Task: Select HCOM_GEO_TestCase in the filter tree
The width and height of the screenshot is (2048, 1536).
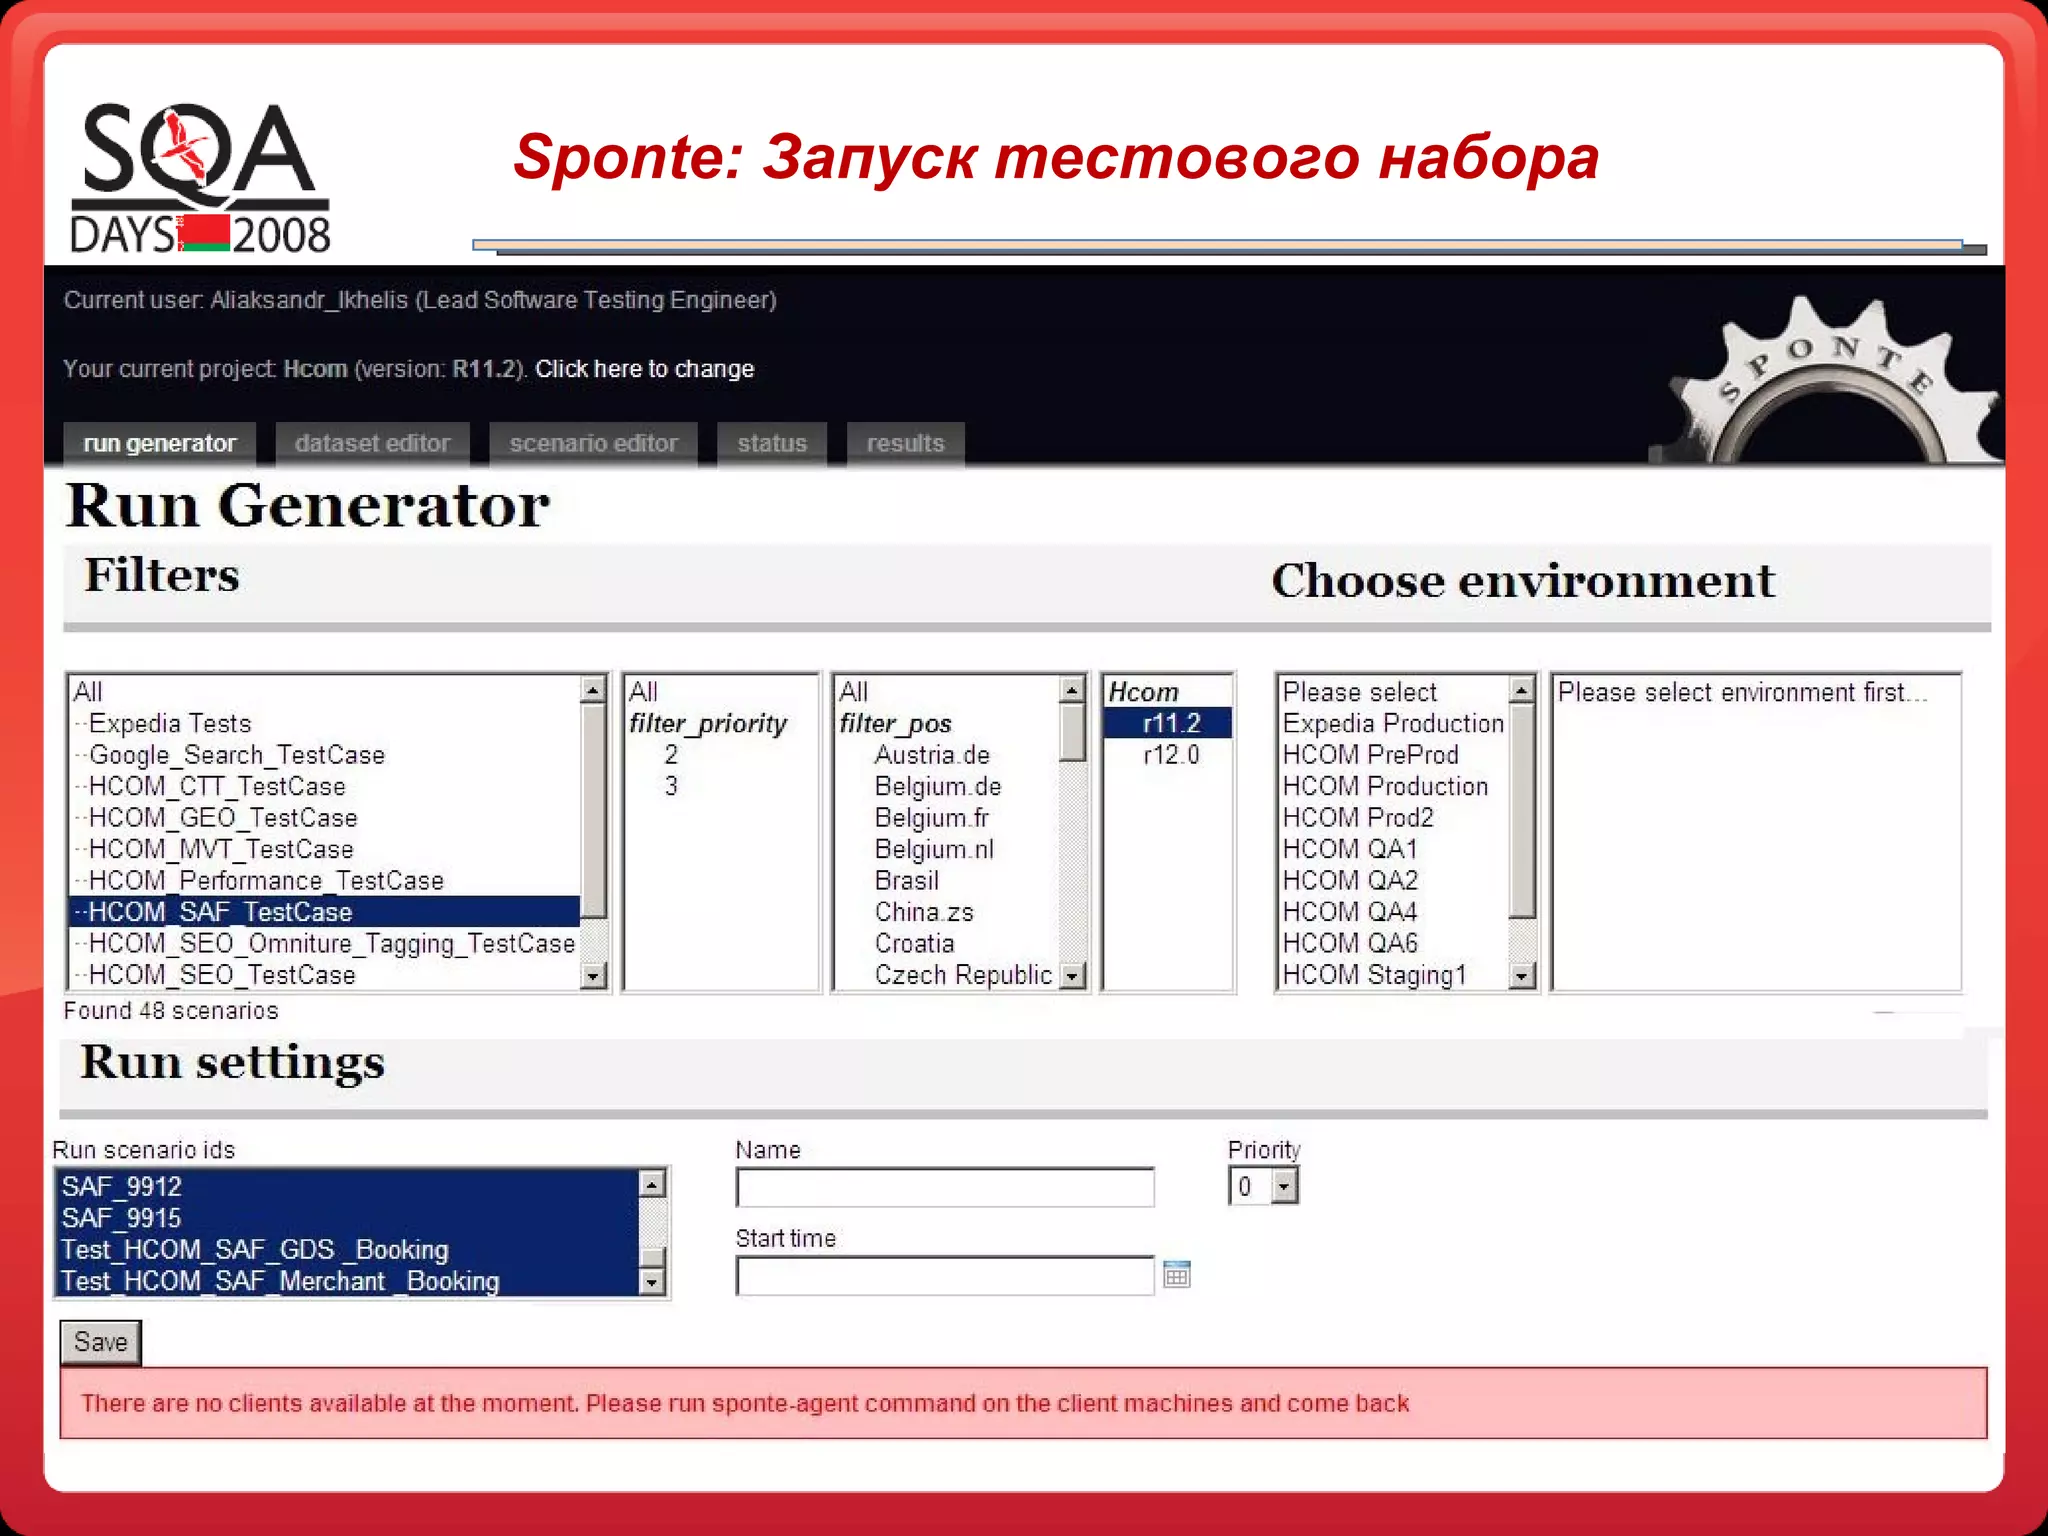Action: click(x=222, y=818)
